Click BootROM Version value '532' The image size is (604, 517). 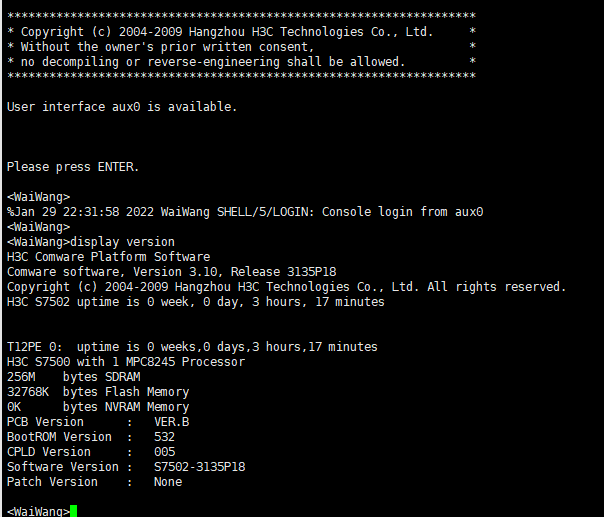point(164,437)
